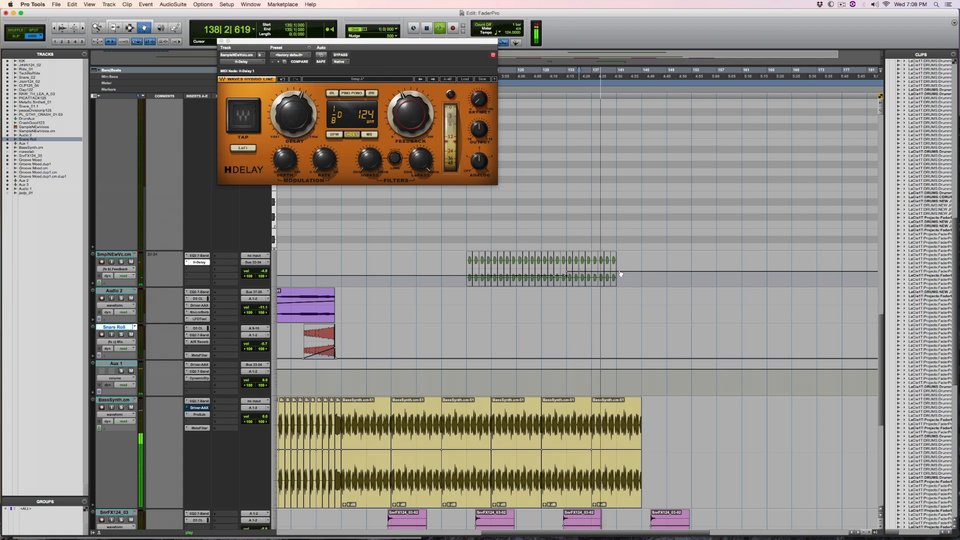Click the HiPass filter knob
The height and width of the screenshot is (540, 960).
(369, 160)
